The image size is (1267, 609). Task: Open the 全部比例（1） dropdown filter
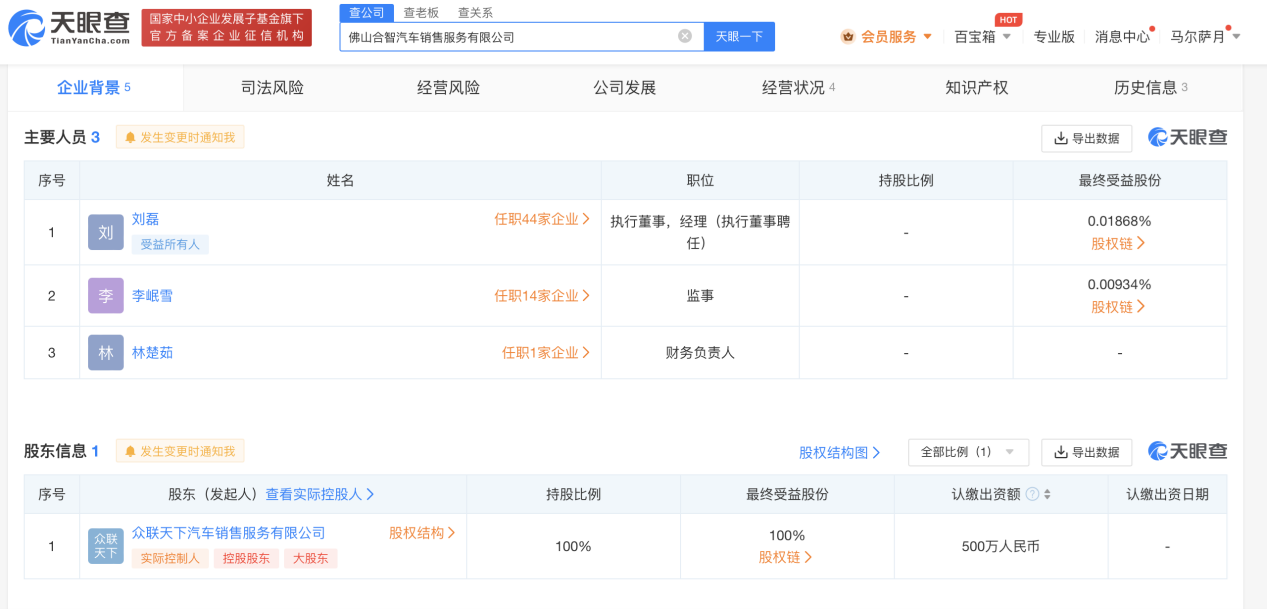[x=968, y=452]
